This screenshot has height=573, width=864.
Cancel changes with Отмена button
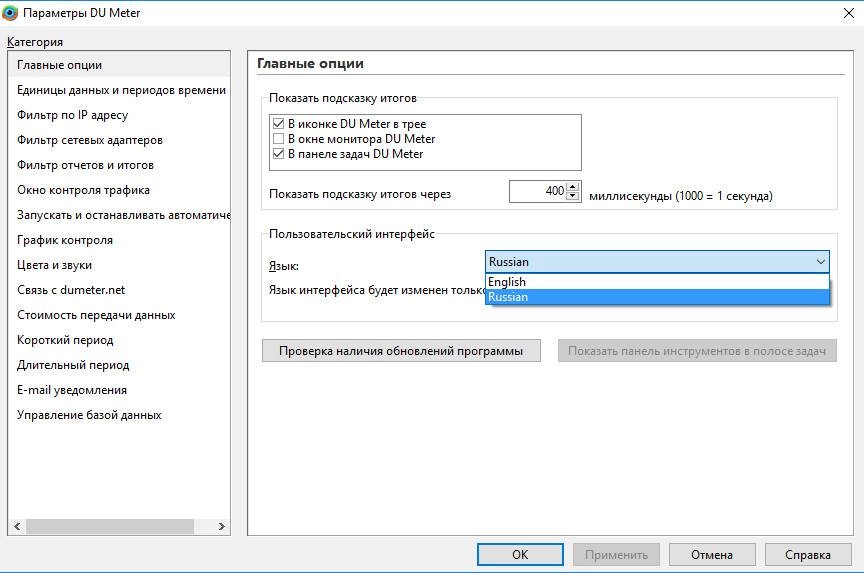coord(712,554)
